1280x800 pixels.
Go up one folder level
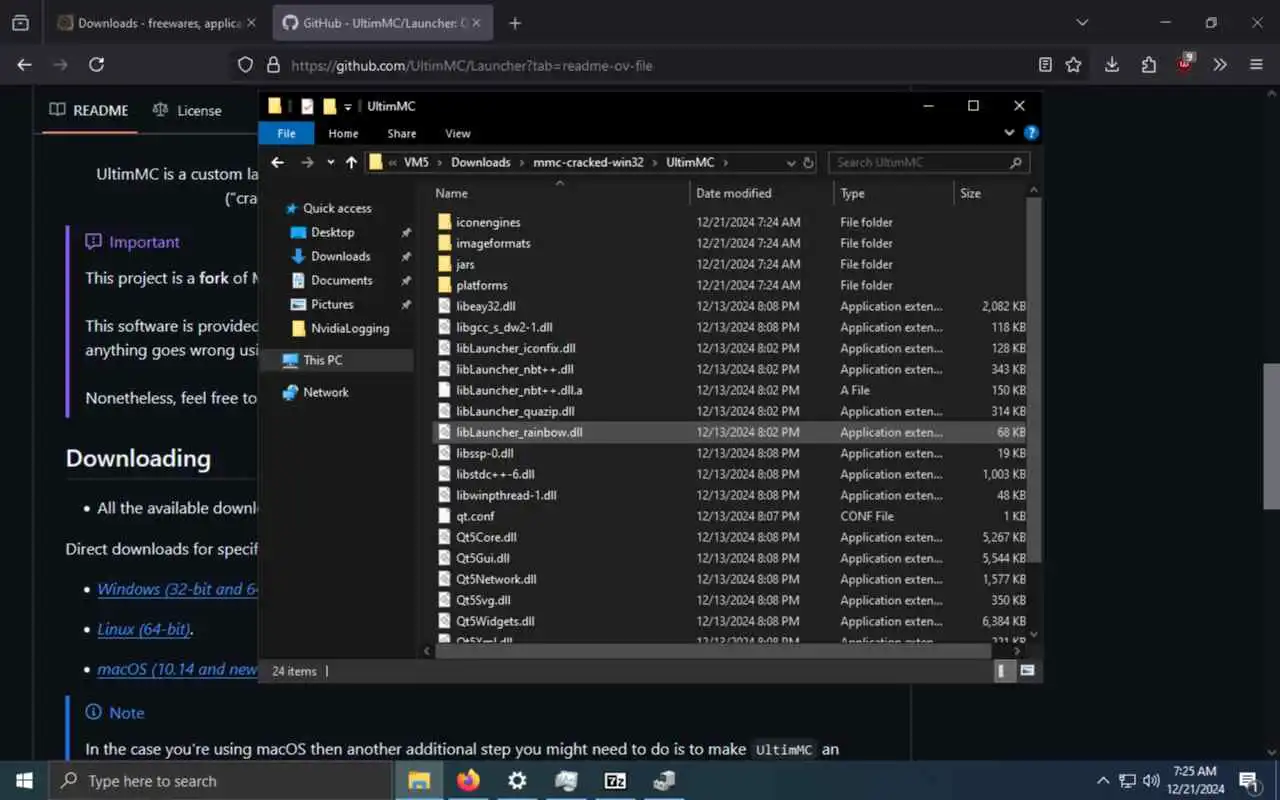pyautogui.click(x=351, y=162)
